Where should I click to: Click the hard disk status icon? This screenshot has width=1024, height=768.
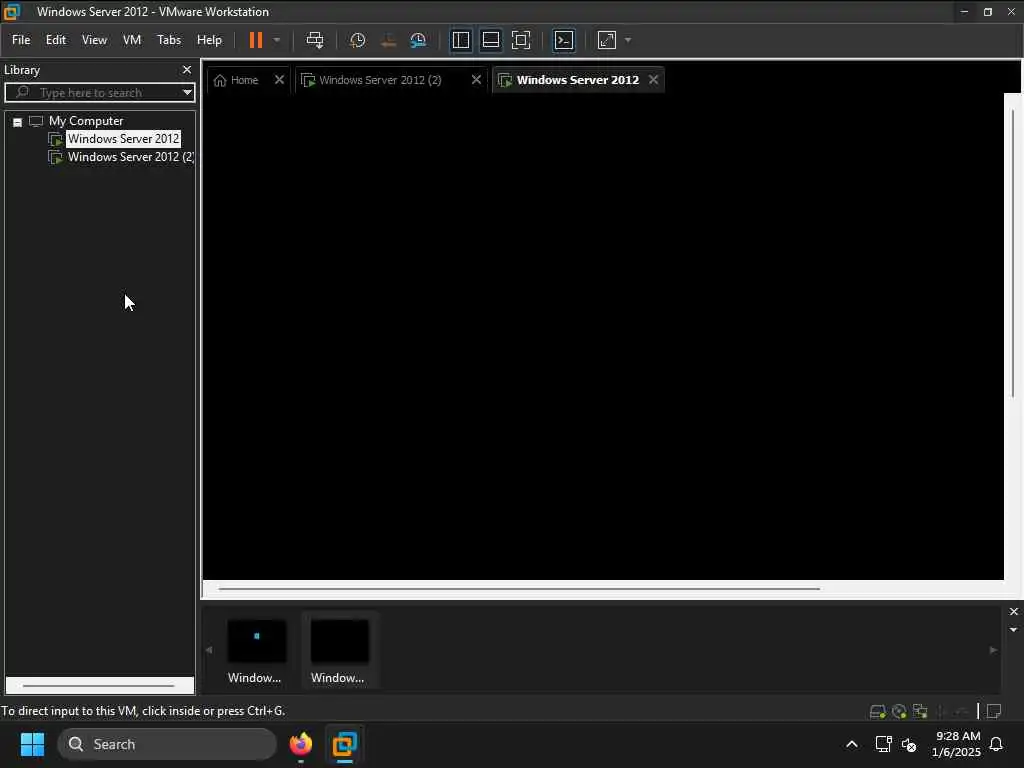coord(878,711)
